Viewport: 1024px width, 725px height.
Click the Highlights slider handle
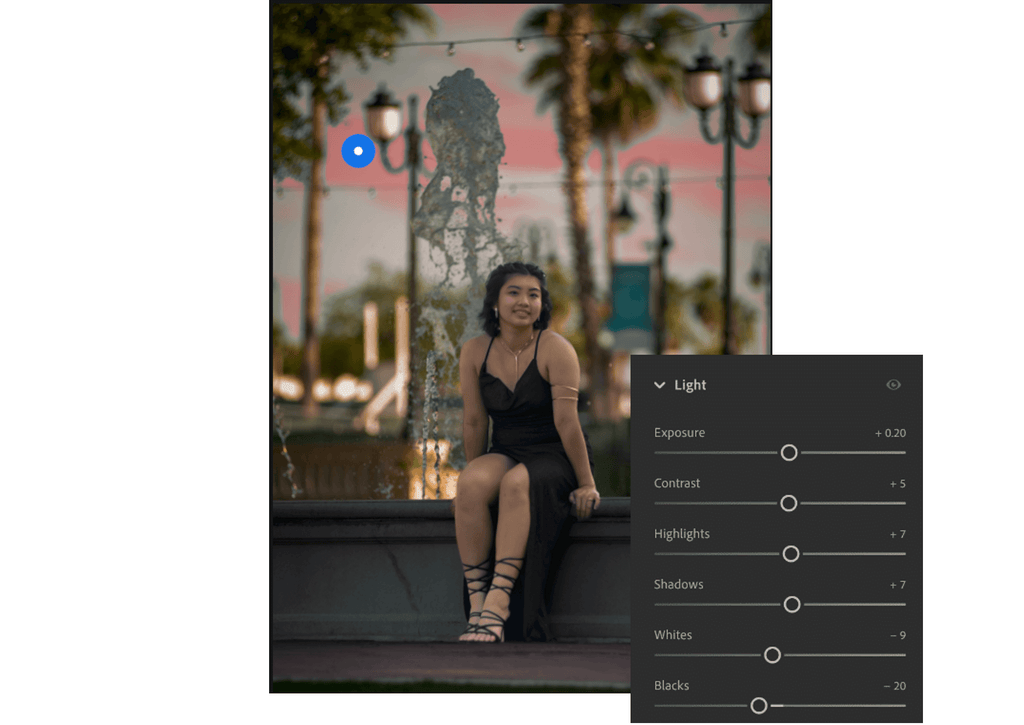(x=791, y=554)
